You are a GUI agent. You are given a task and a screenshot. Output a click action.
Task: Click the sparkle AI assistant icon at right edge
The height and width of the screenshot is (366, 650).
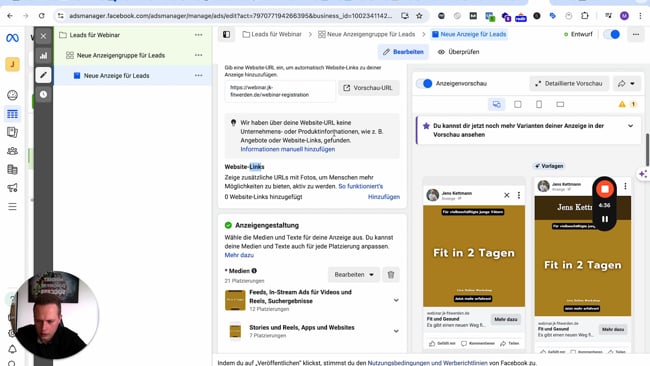(x=643, y=174)
